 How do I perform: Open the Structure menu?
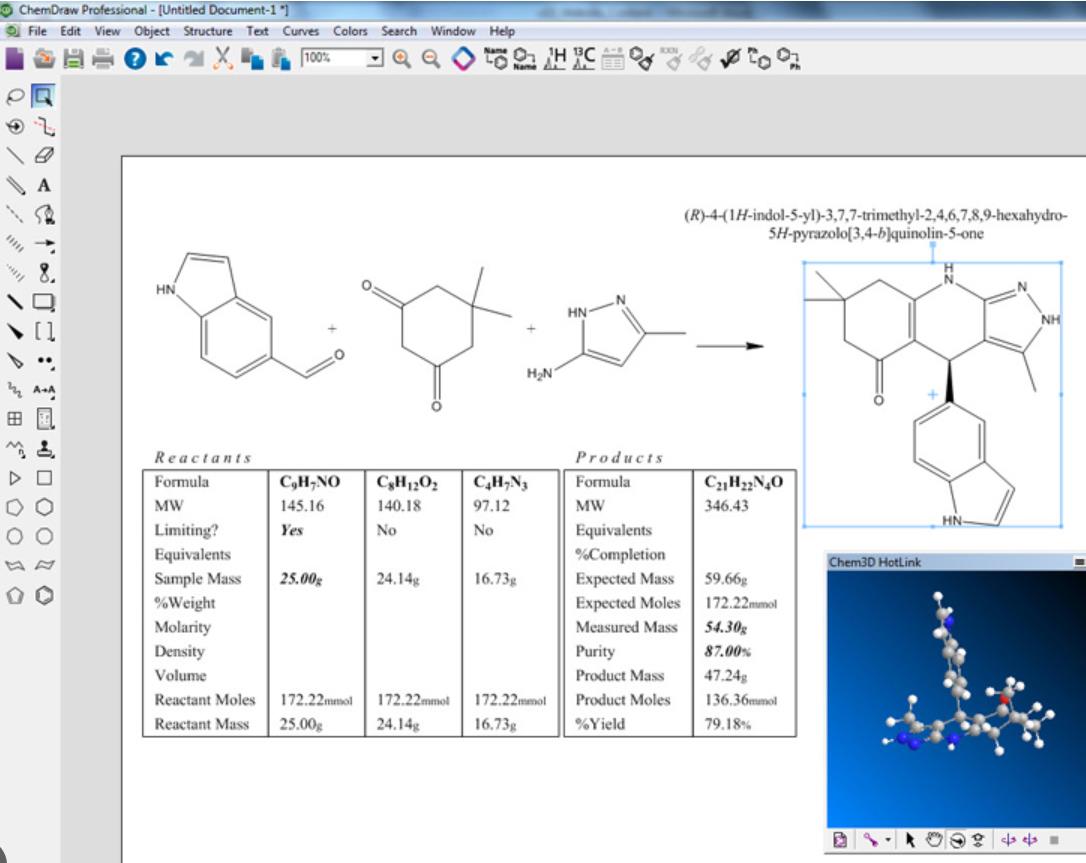pos(210,31)
